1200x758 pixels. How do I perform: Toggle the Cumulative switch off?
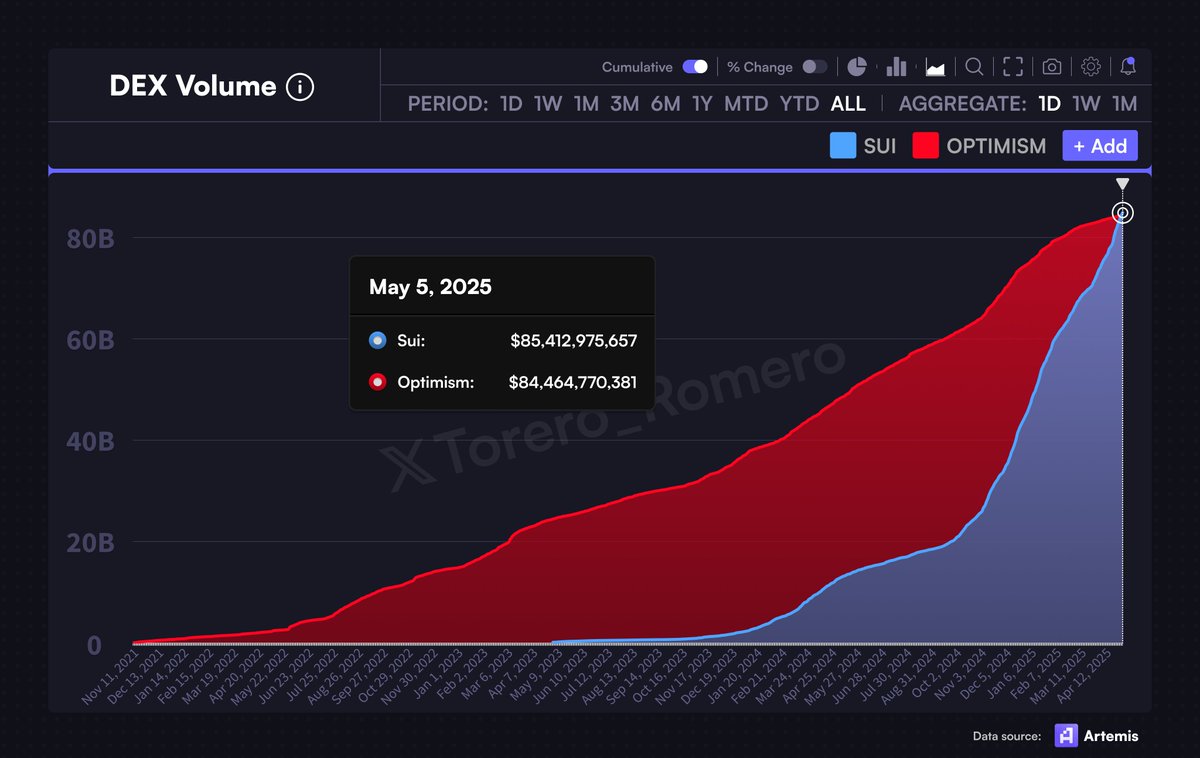click(696, 67)
